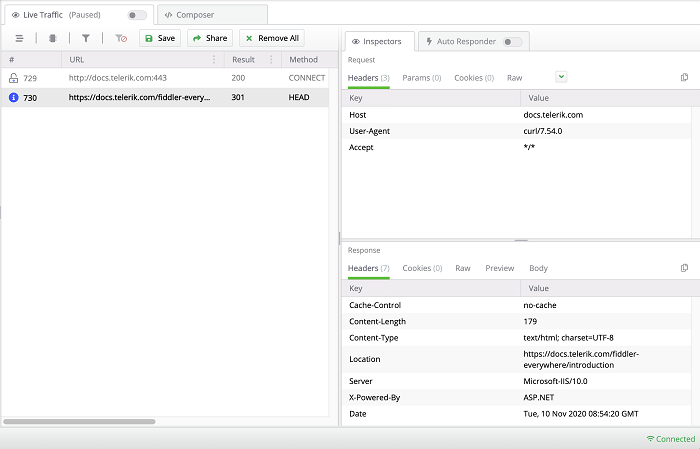700x449 pixels.
Task: Click the Share button
Action: point(210,38)
